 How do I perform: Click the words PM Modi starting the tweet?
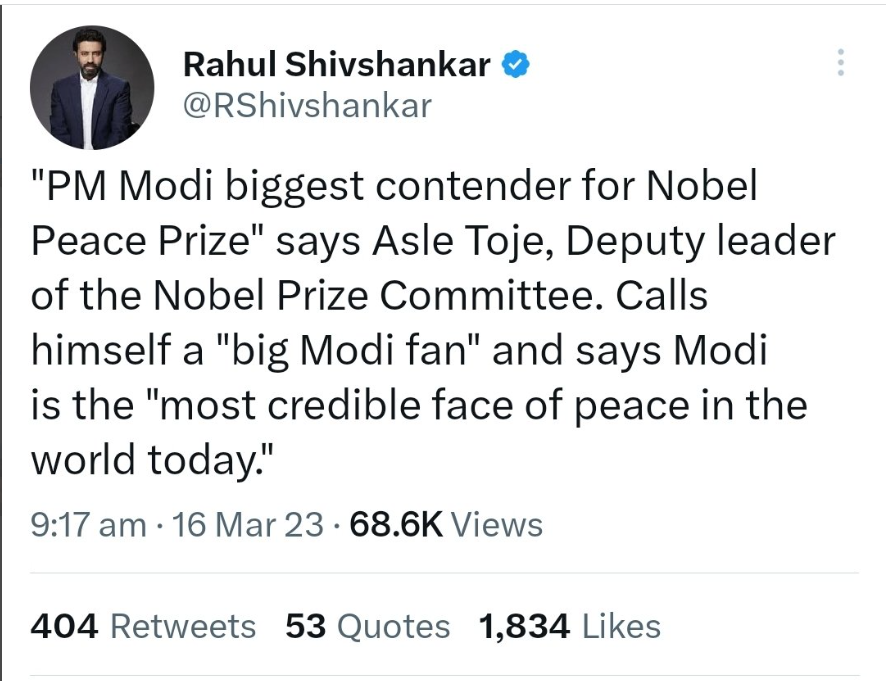122,186
